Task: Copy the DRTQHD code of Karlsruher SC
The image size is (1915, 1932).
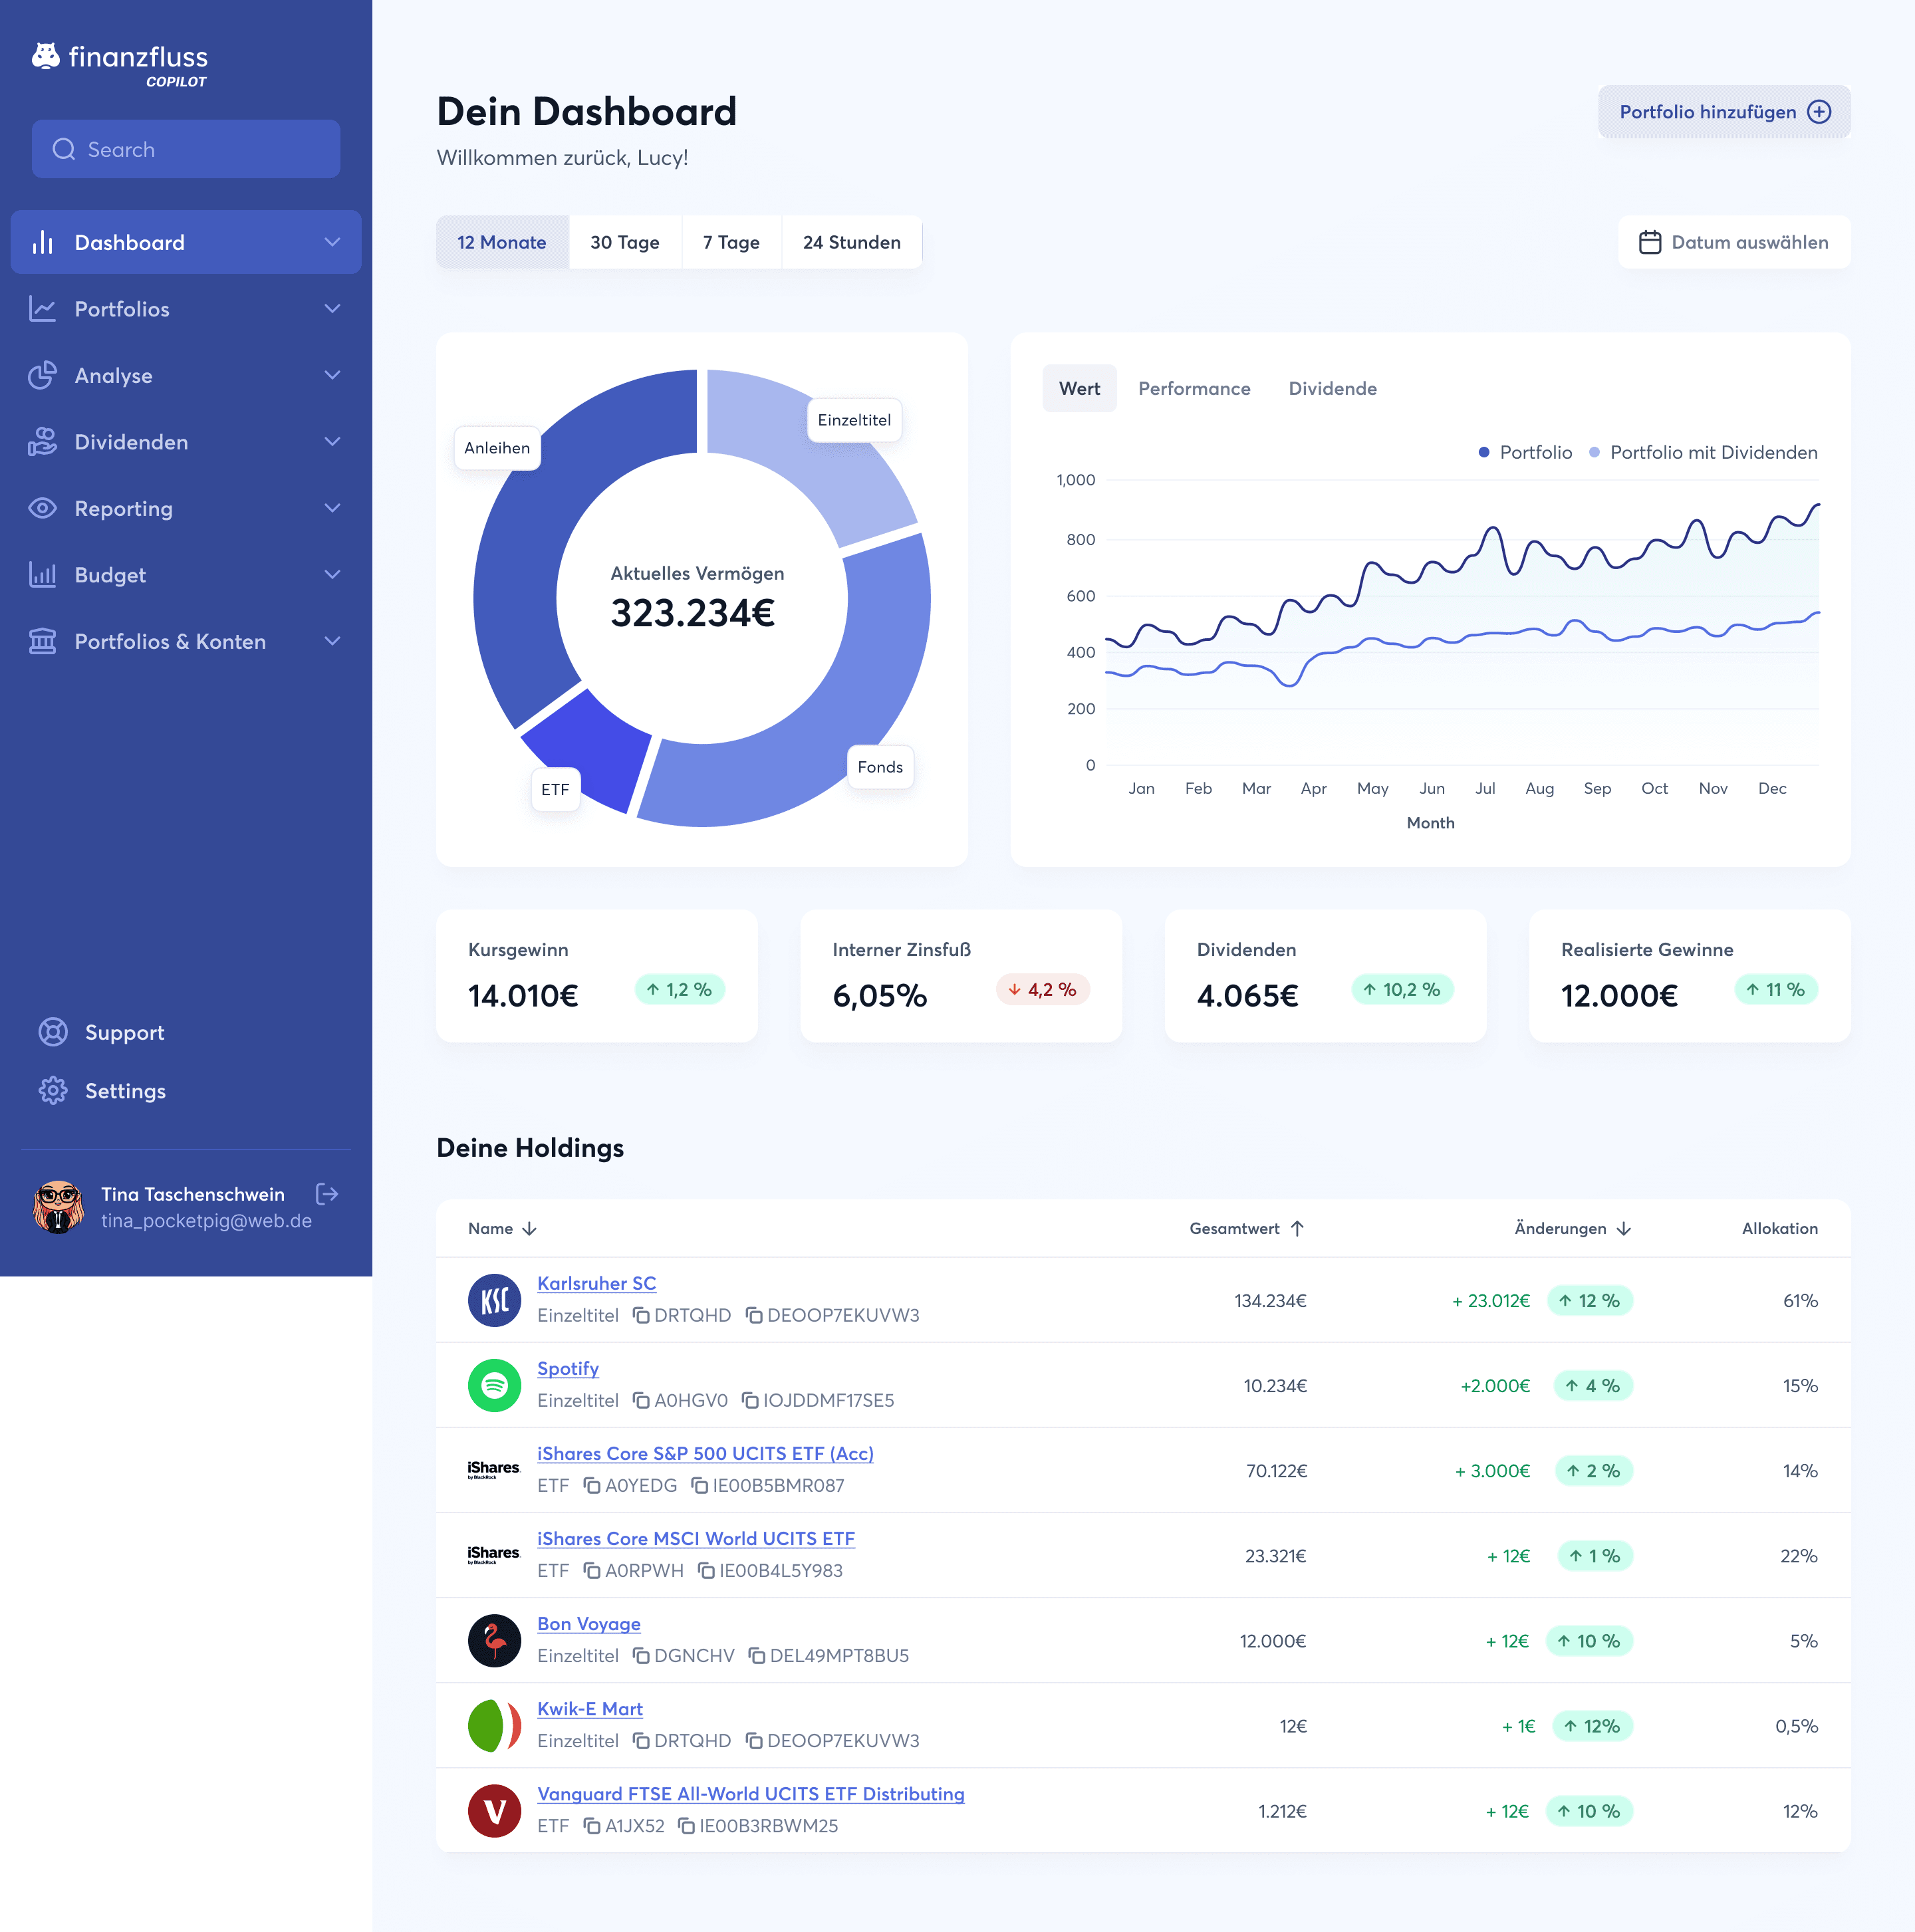Action: (x=642, y=1315)
